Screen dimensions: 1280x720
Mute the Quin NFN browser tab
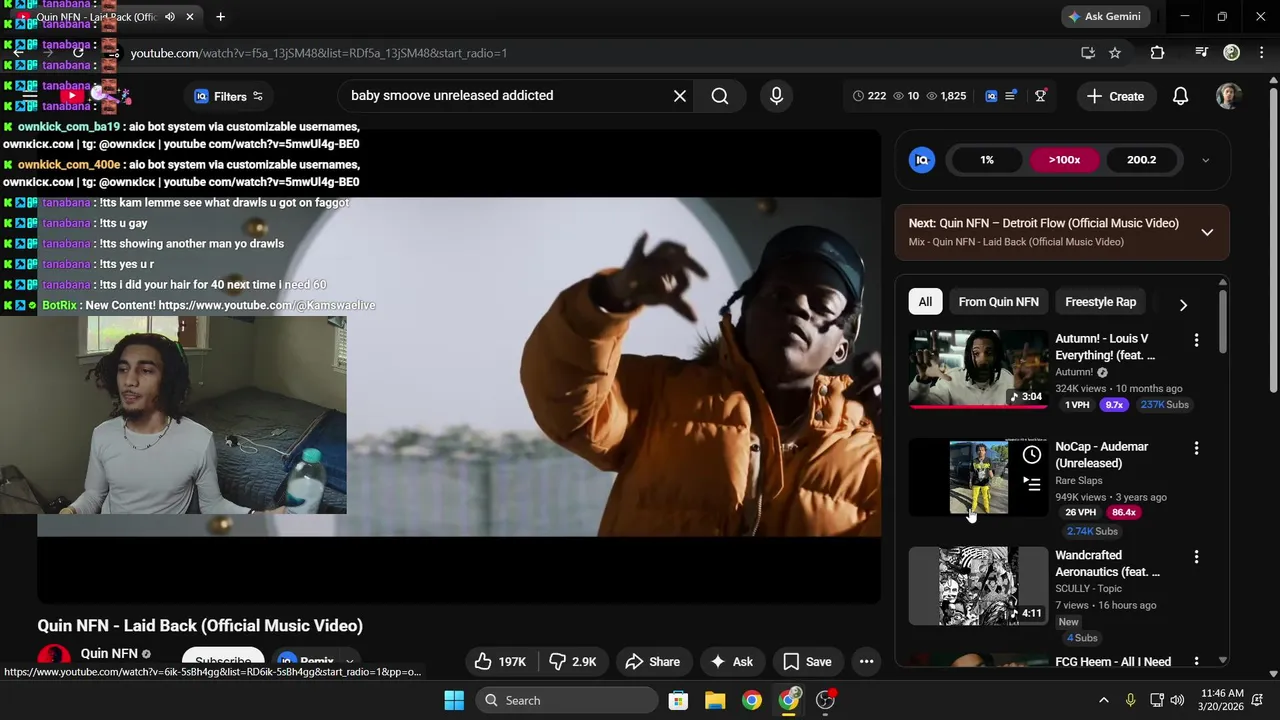169,17
